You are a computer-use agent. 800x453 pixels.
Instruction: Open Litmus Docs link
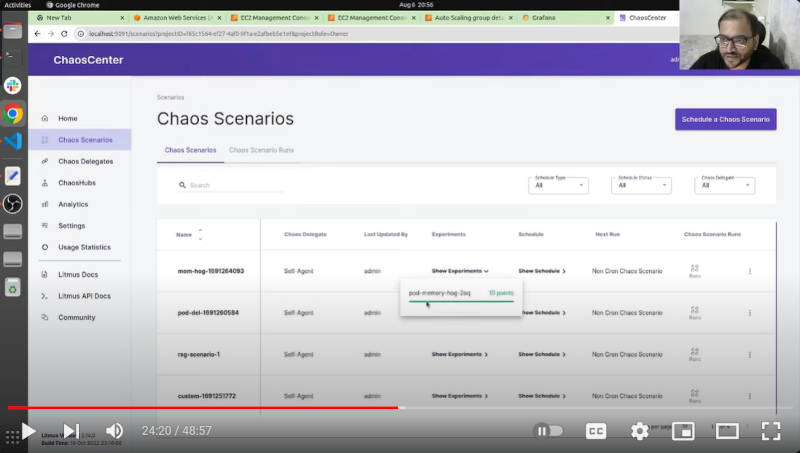78,274
